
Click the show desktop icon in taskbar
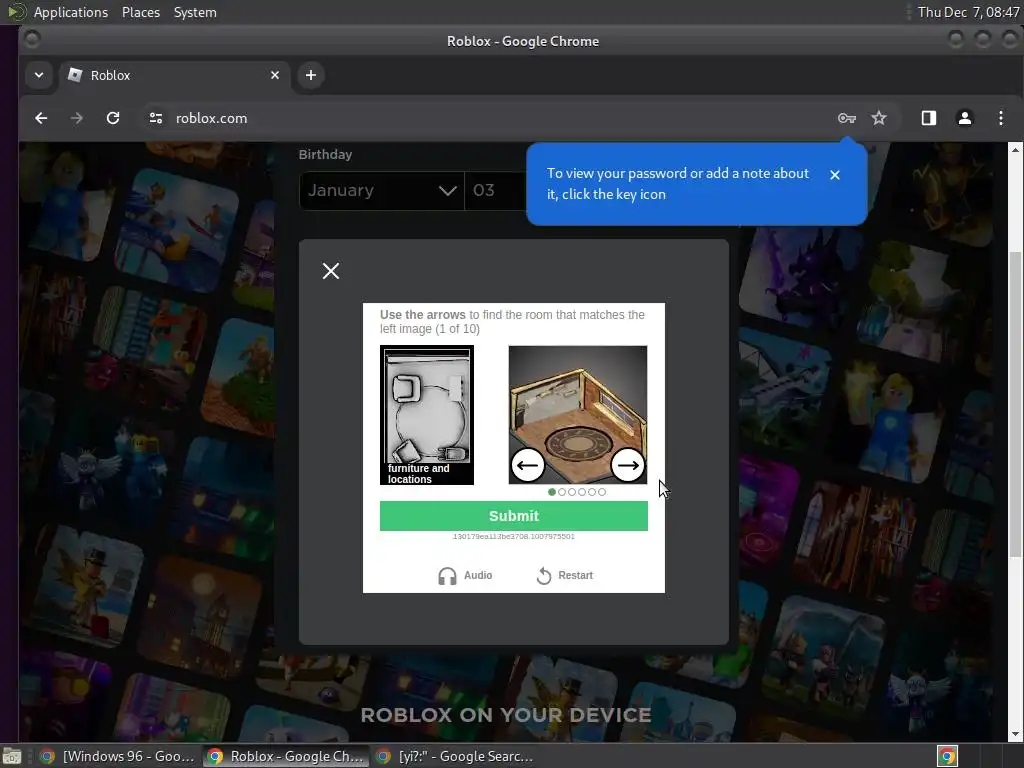12,757
